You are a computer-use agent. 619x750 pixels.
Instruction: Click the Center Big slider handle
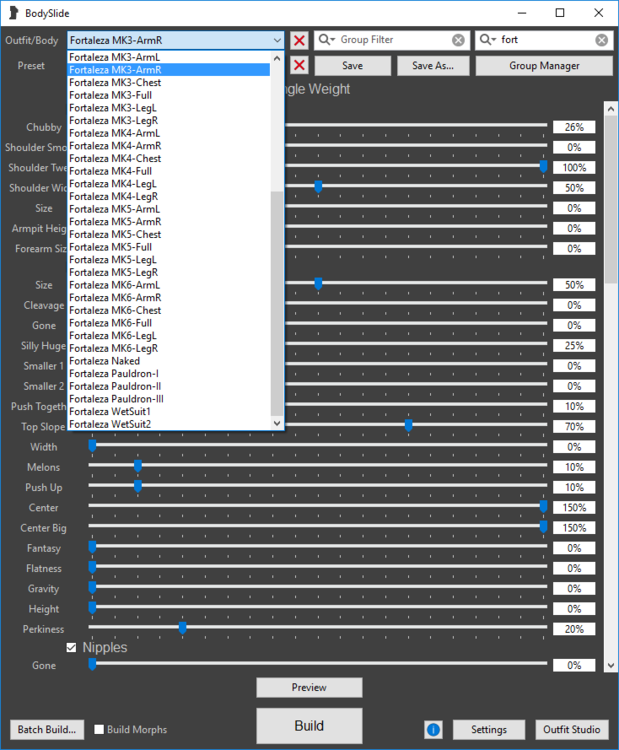click(543, 526)
